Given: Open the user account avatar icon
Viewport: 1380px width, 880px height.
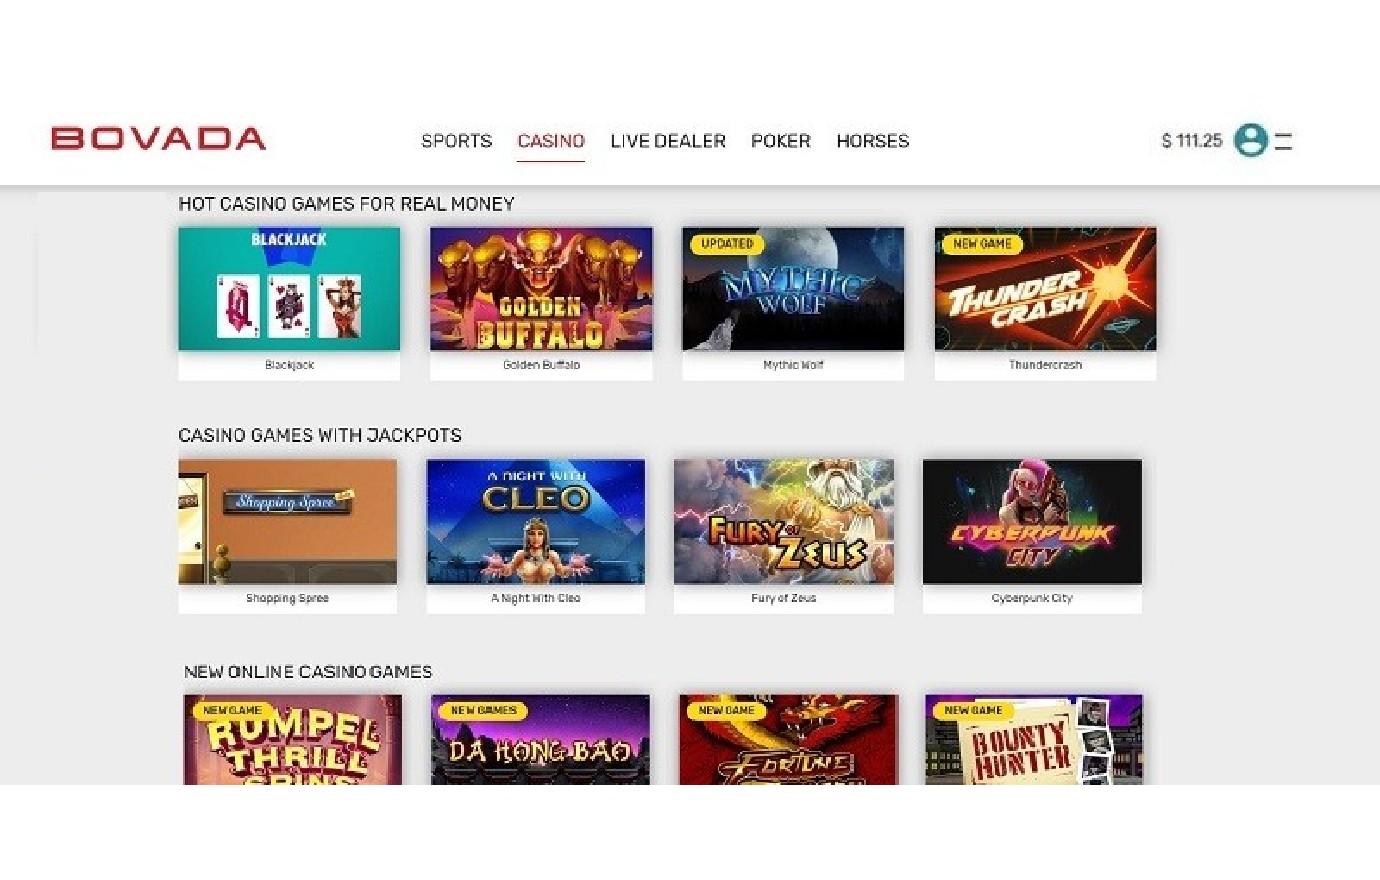Looking at the screenshot, I should tap(1250, 140).
